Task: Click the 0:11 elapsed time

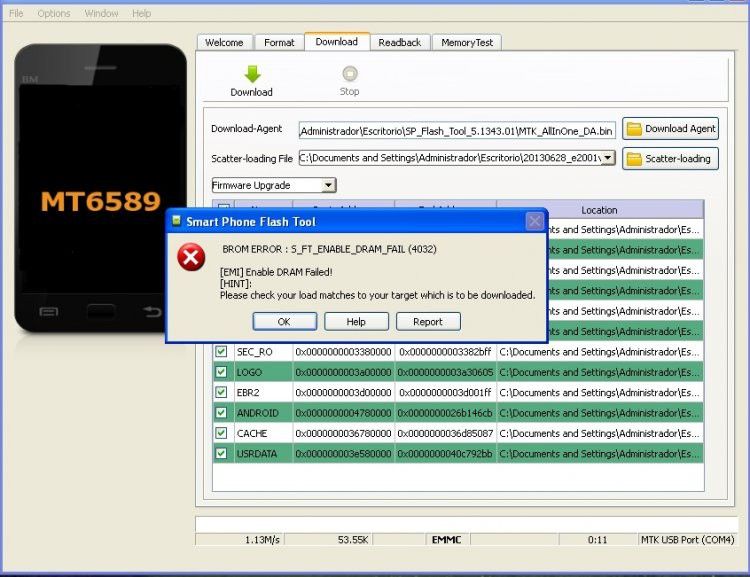Action: tap(597, 540)
